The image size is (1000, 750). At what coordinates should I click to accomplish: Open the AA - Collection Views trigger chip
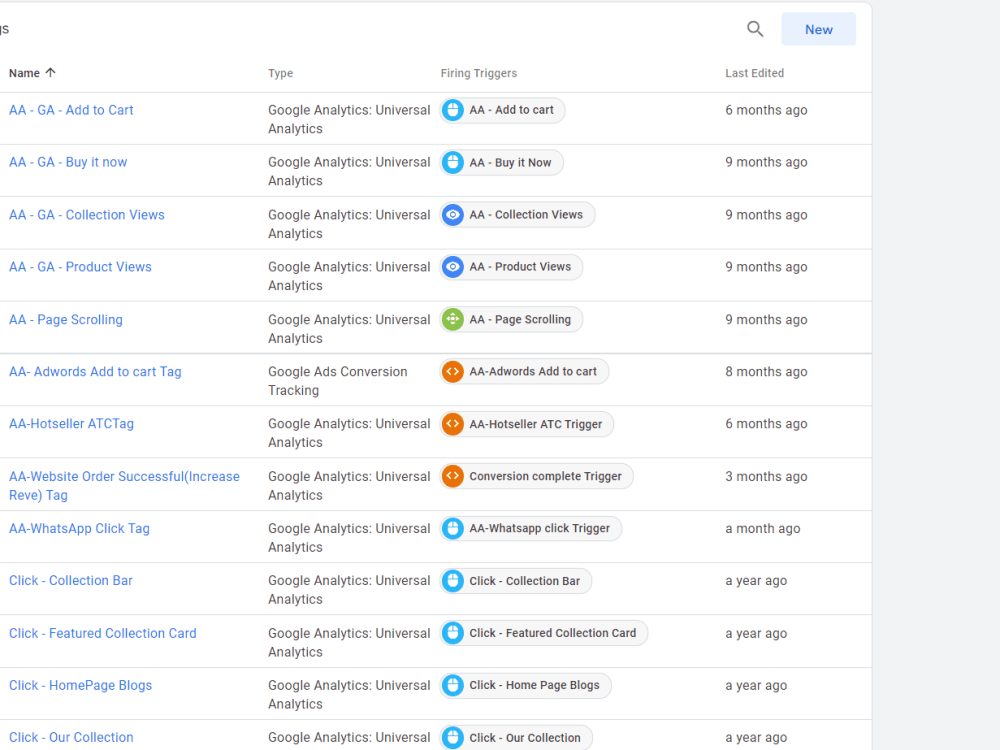point(517,215)
